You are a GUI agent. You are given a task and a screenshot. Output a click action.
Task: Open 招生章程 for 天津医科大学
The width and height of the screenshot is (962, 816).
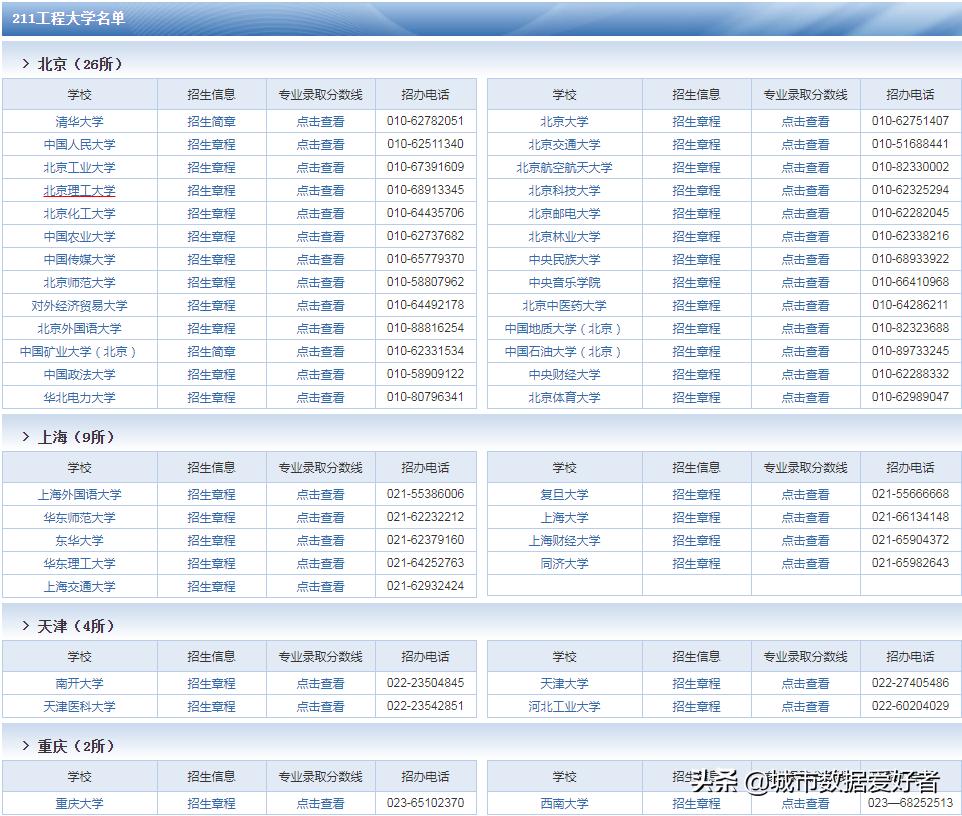(x=212, y=707)
